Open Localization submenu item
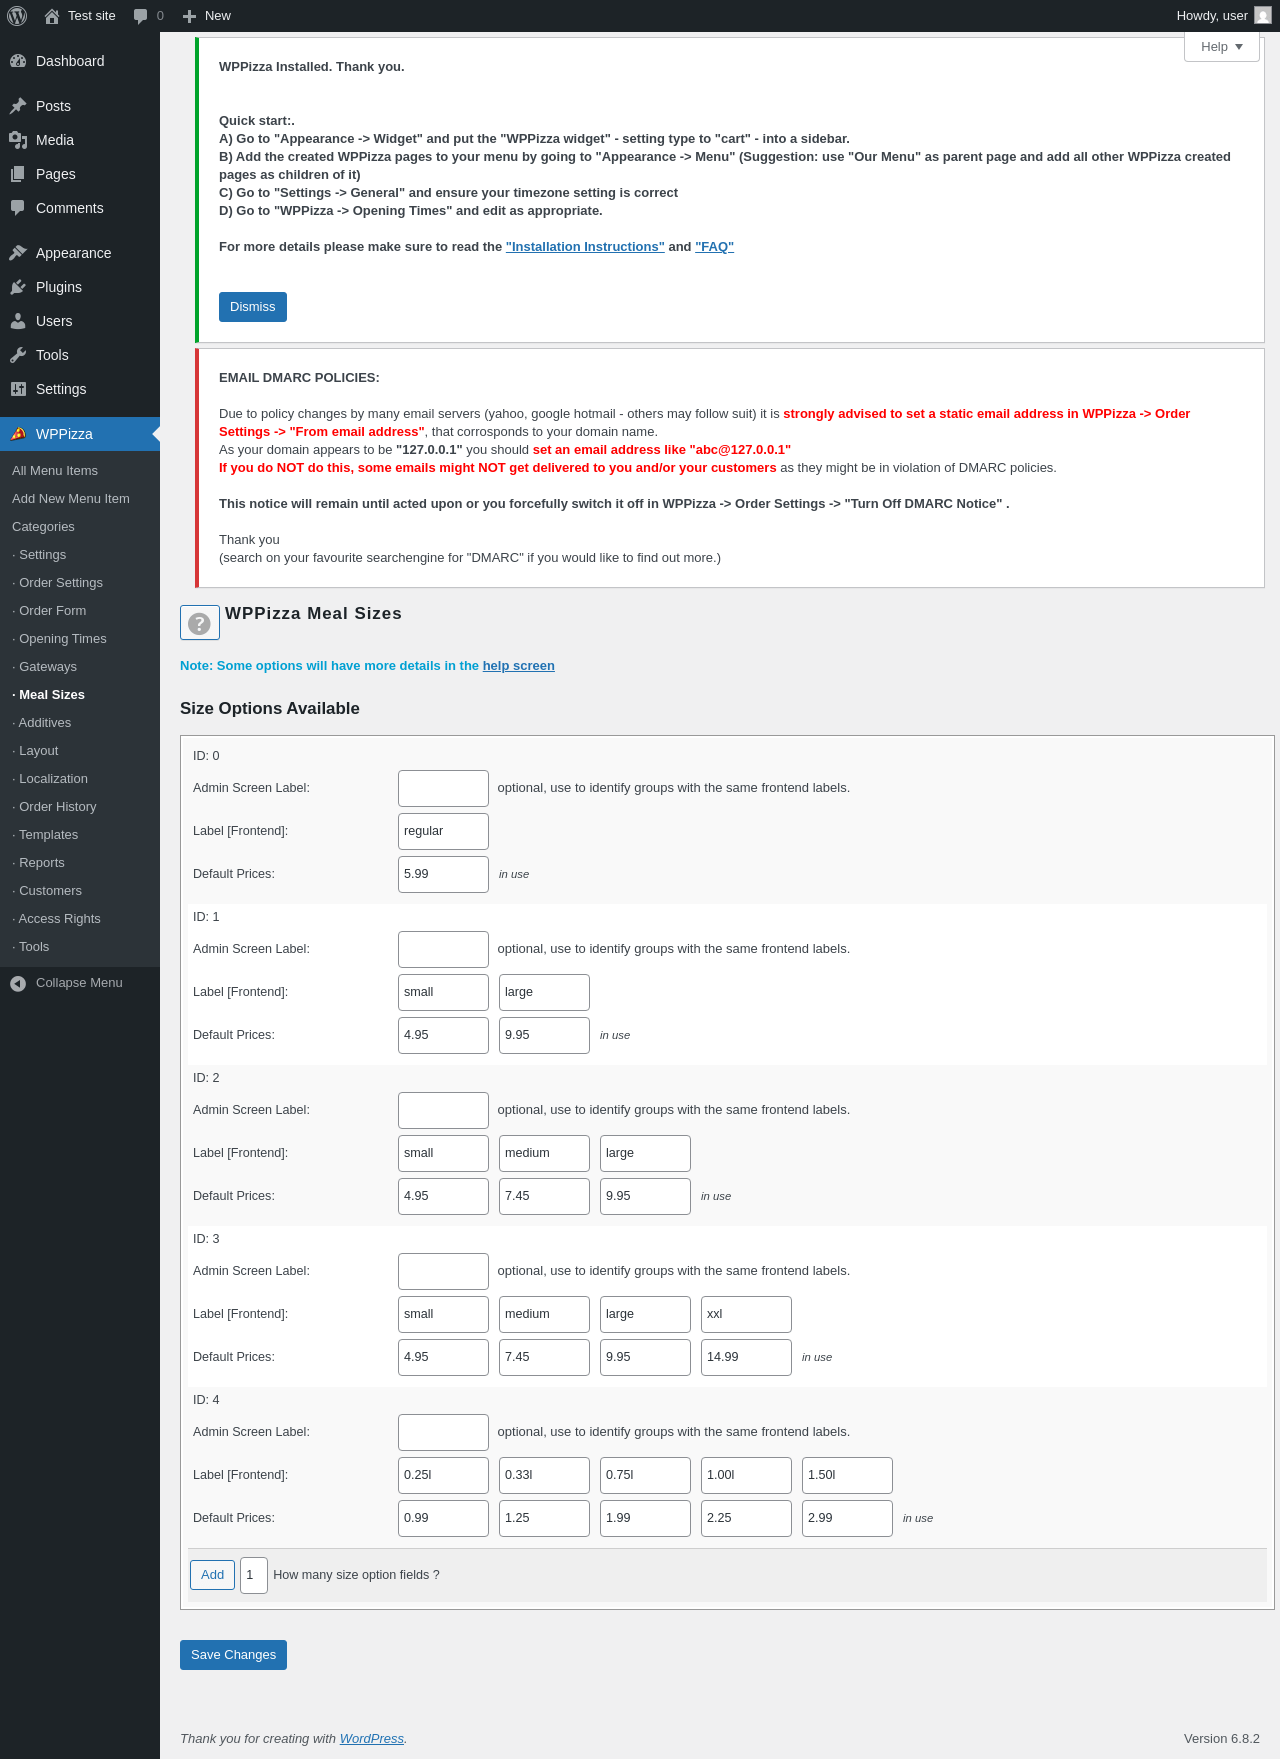1280x1759 pixels. pyautogui.click(x=50, y=779)
